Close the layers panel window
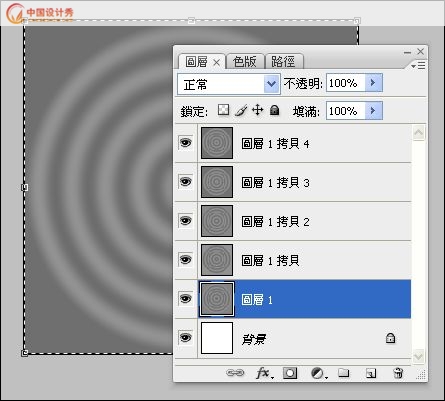The image size is (445, 401). [x=421, y=51]
